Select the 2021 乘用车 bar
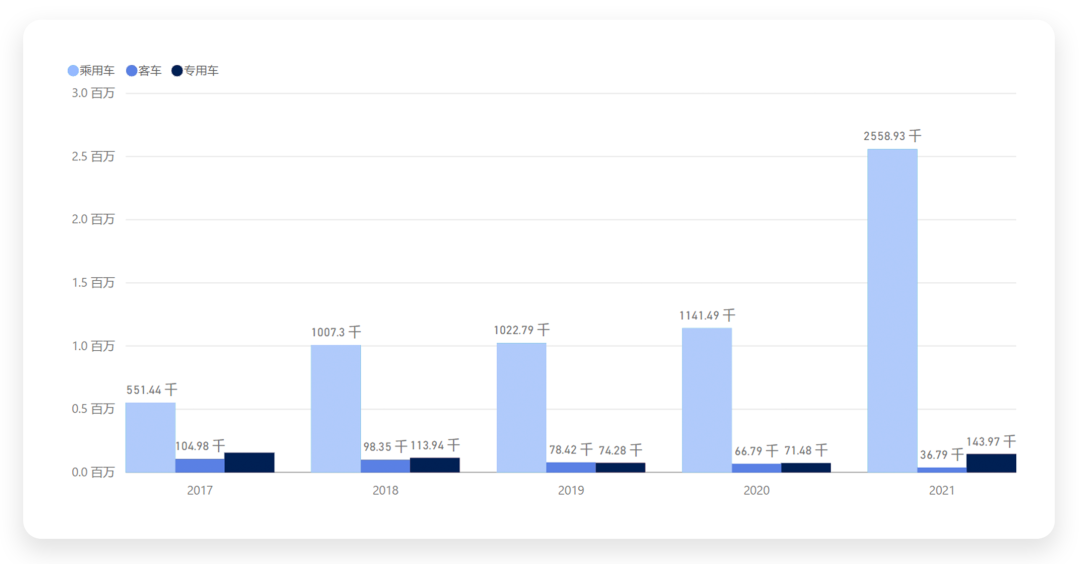 (x=892, y=310)
